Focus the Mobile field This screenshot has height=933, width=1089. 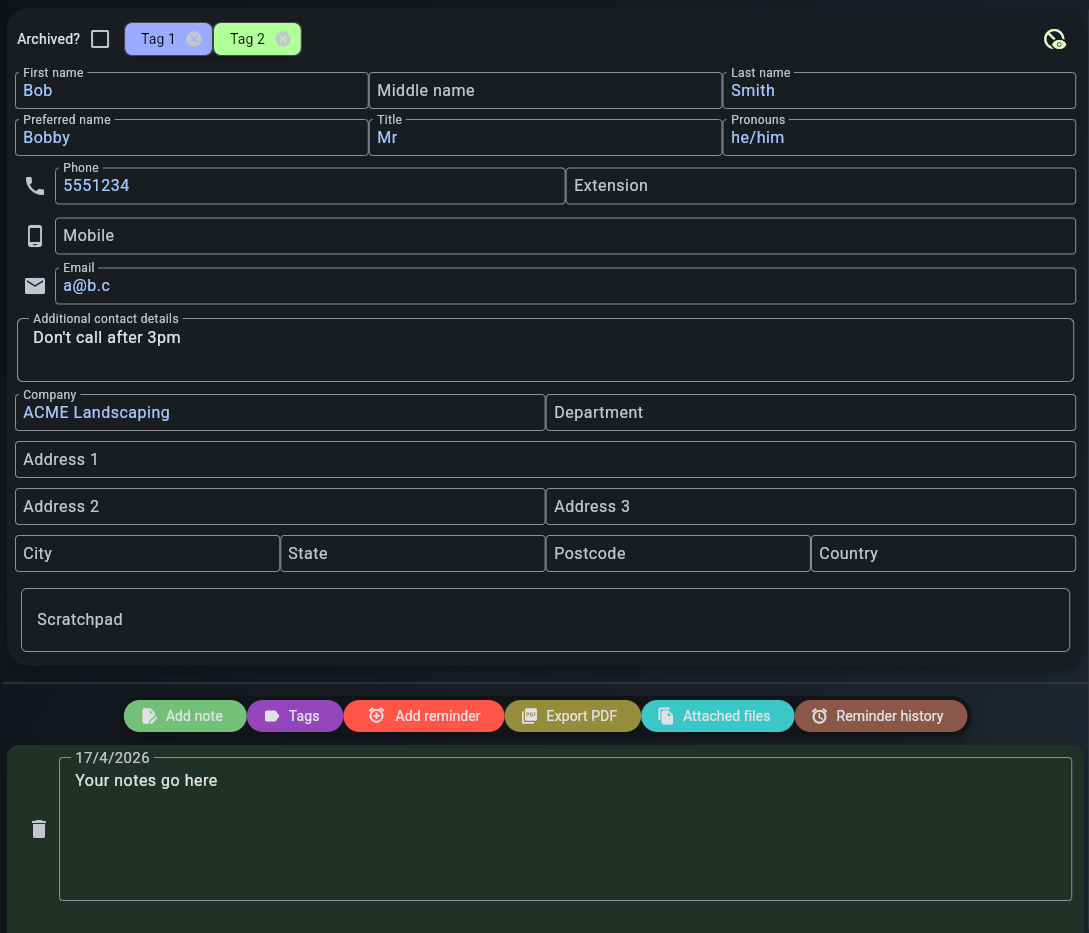coord(565,236)
